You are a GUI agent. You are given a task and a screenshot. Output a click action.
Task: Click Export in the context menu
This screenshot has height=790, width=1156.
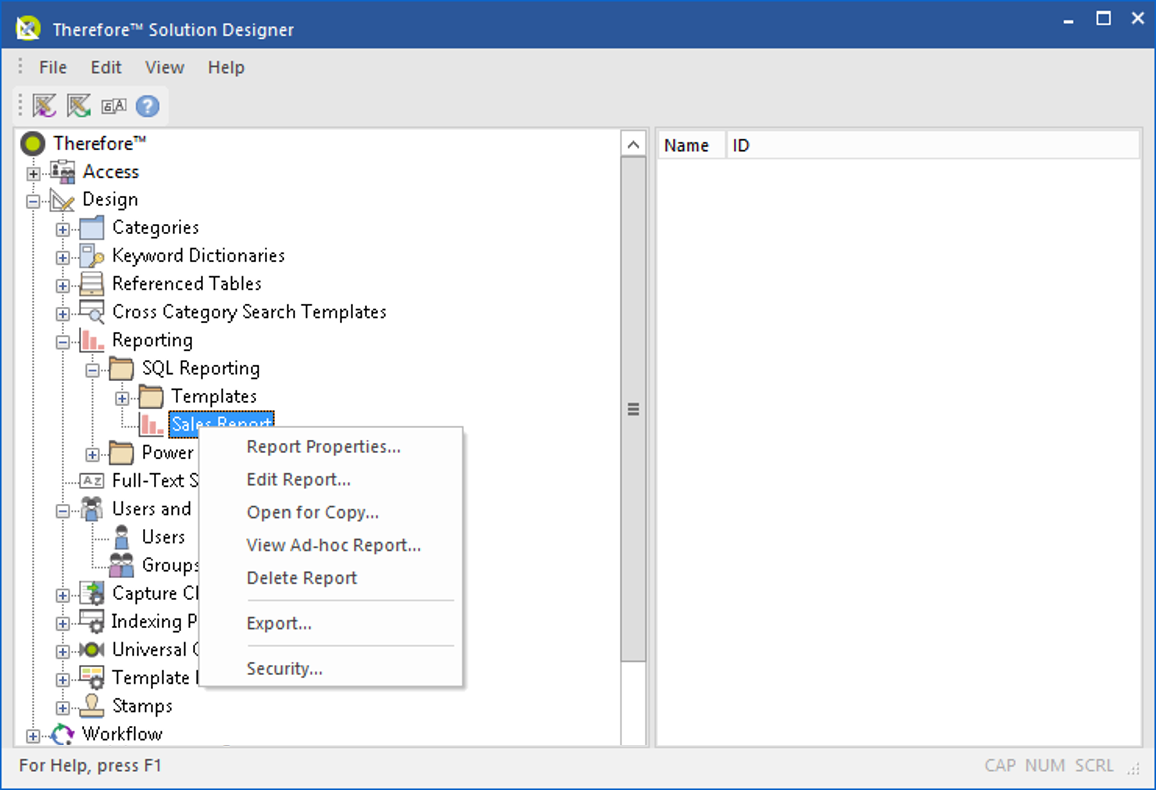[278, 623]
